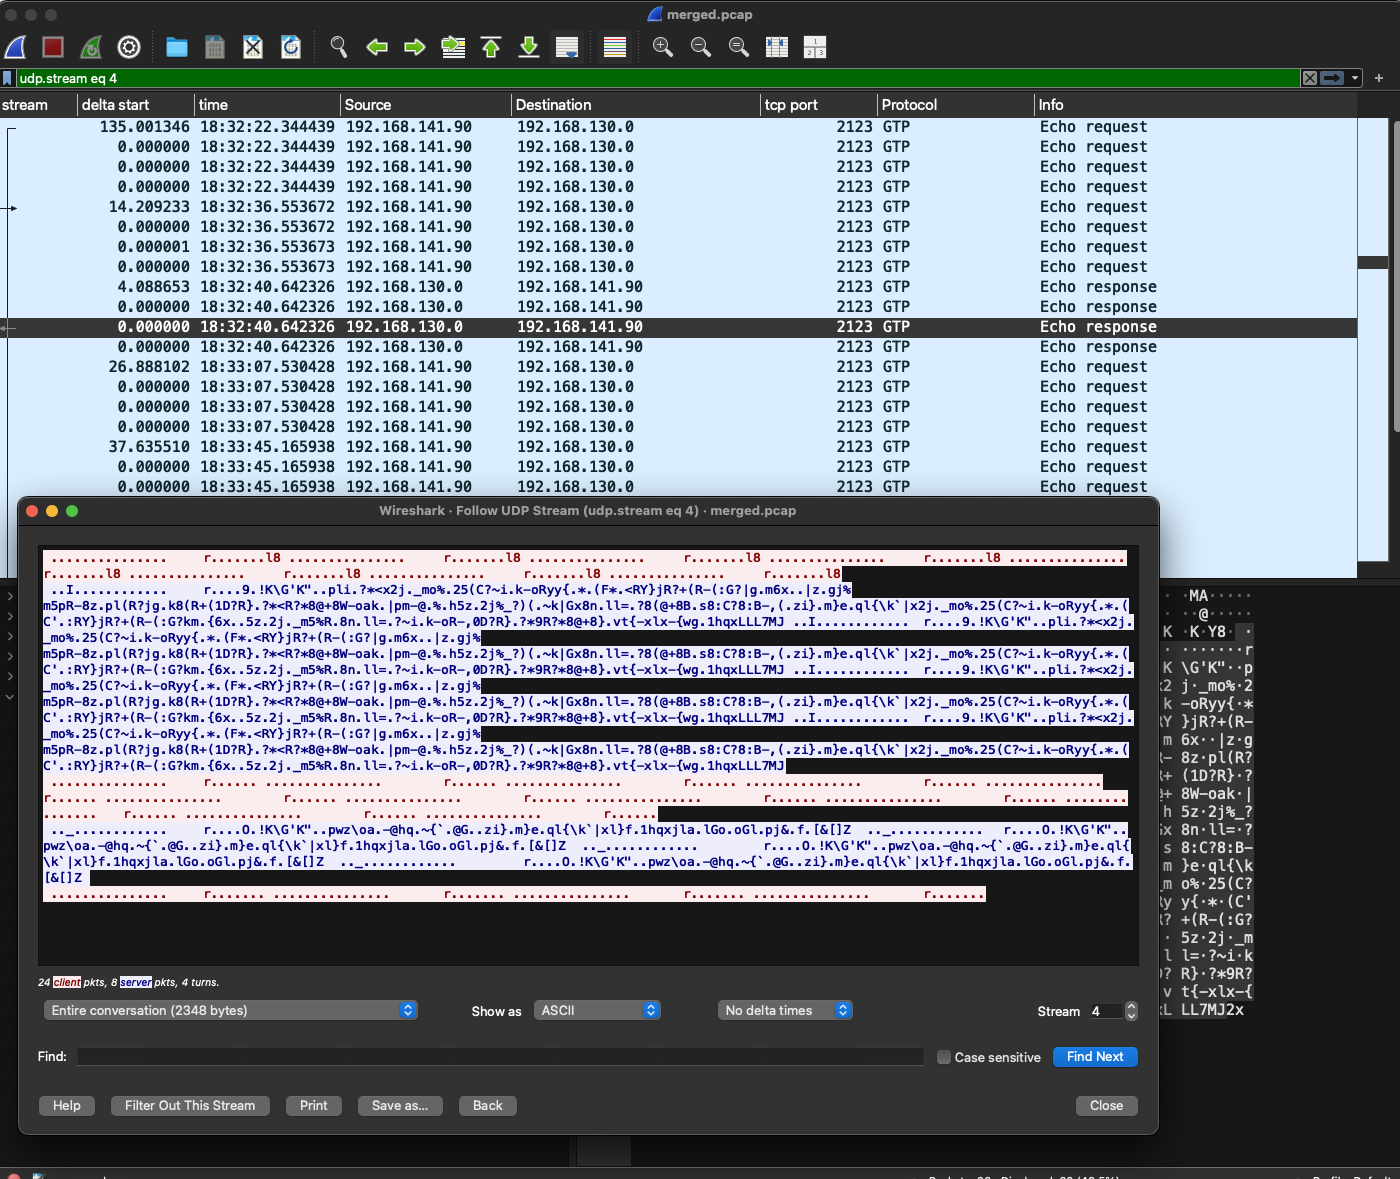
Task: Expand the No delta times dropdown
Action: 785,1010
